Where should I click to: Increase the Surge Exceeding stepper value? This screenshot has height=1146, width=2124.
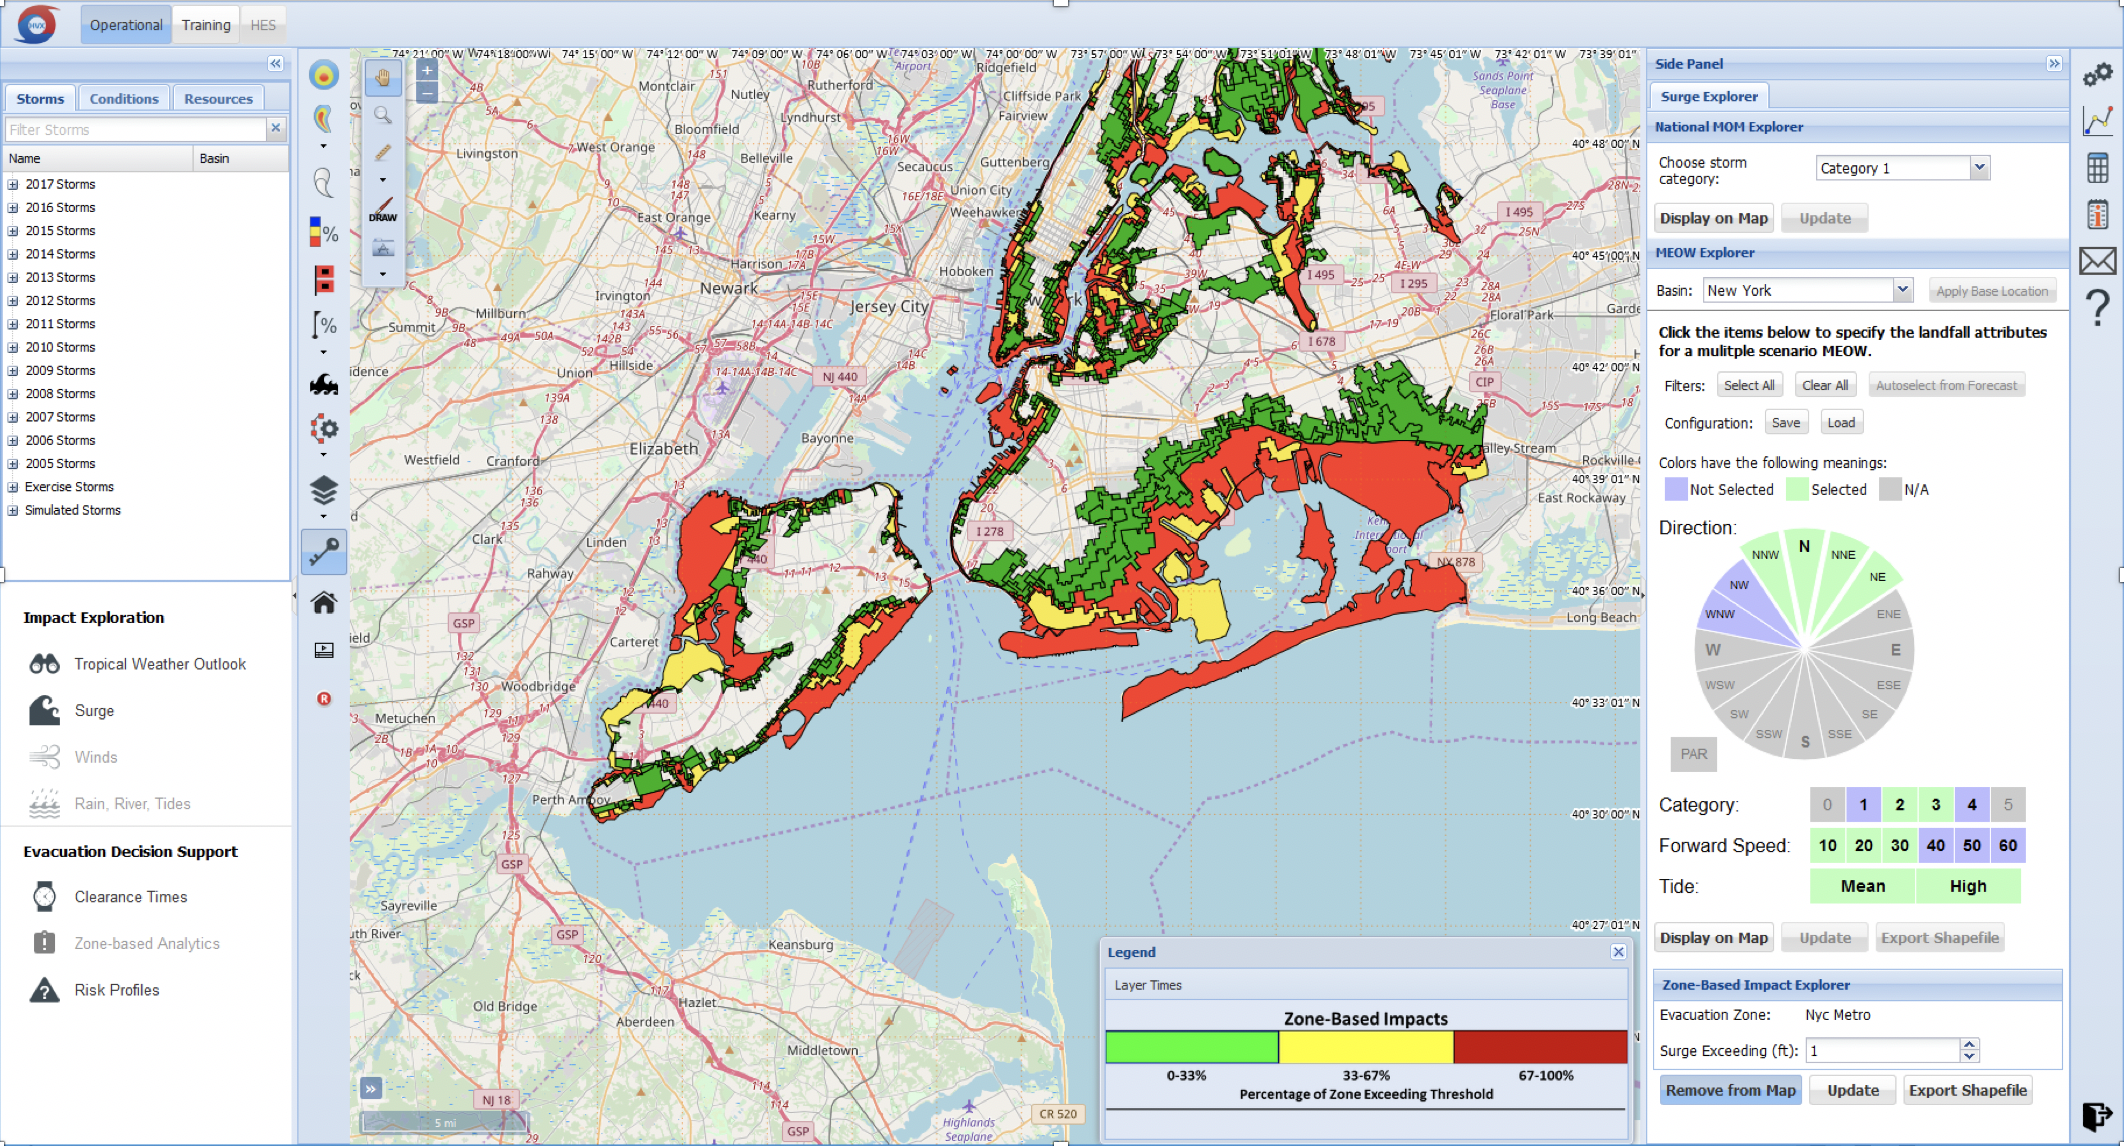pos(1969,1044)
